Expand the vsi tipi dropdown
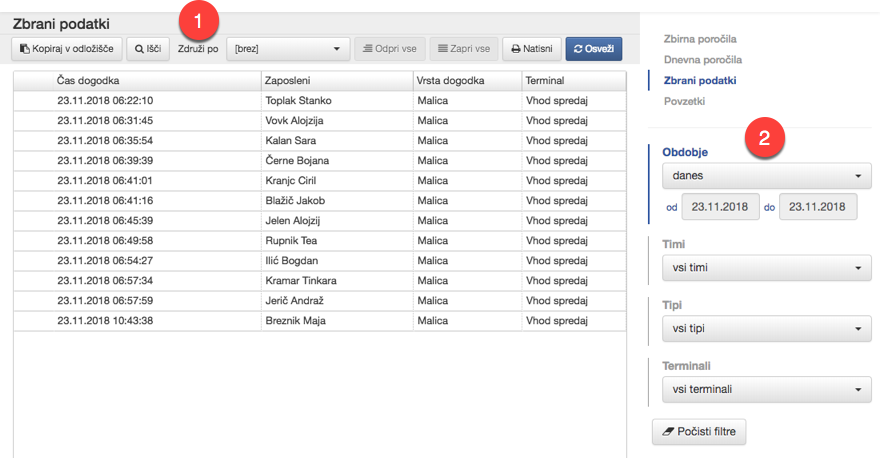The height and width of the screenshot is (458, 880). tap(767, 328)
